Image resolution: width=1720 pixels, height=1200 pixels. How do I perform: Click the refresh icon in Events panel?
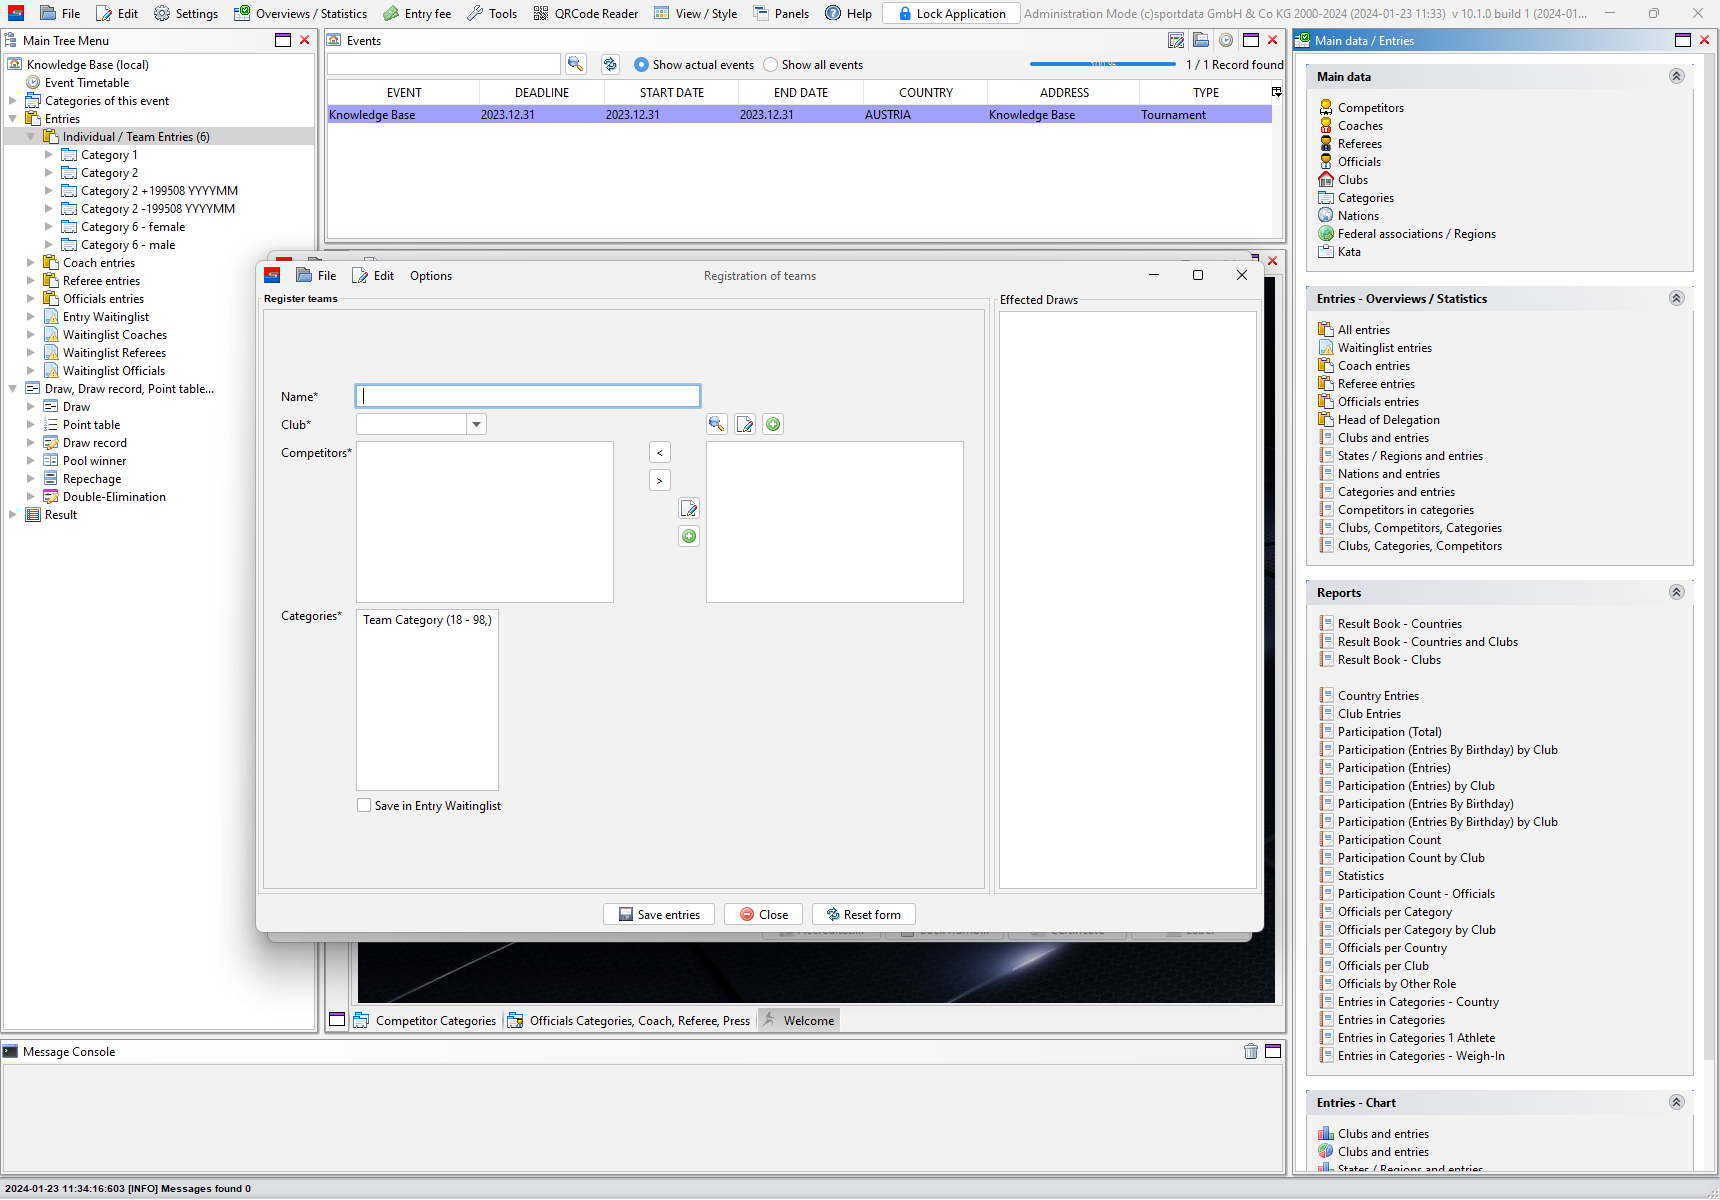610,64
